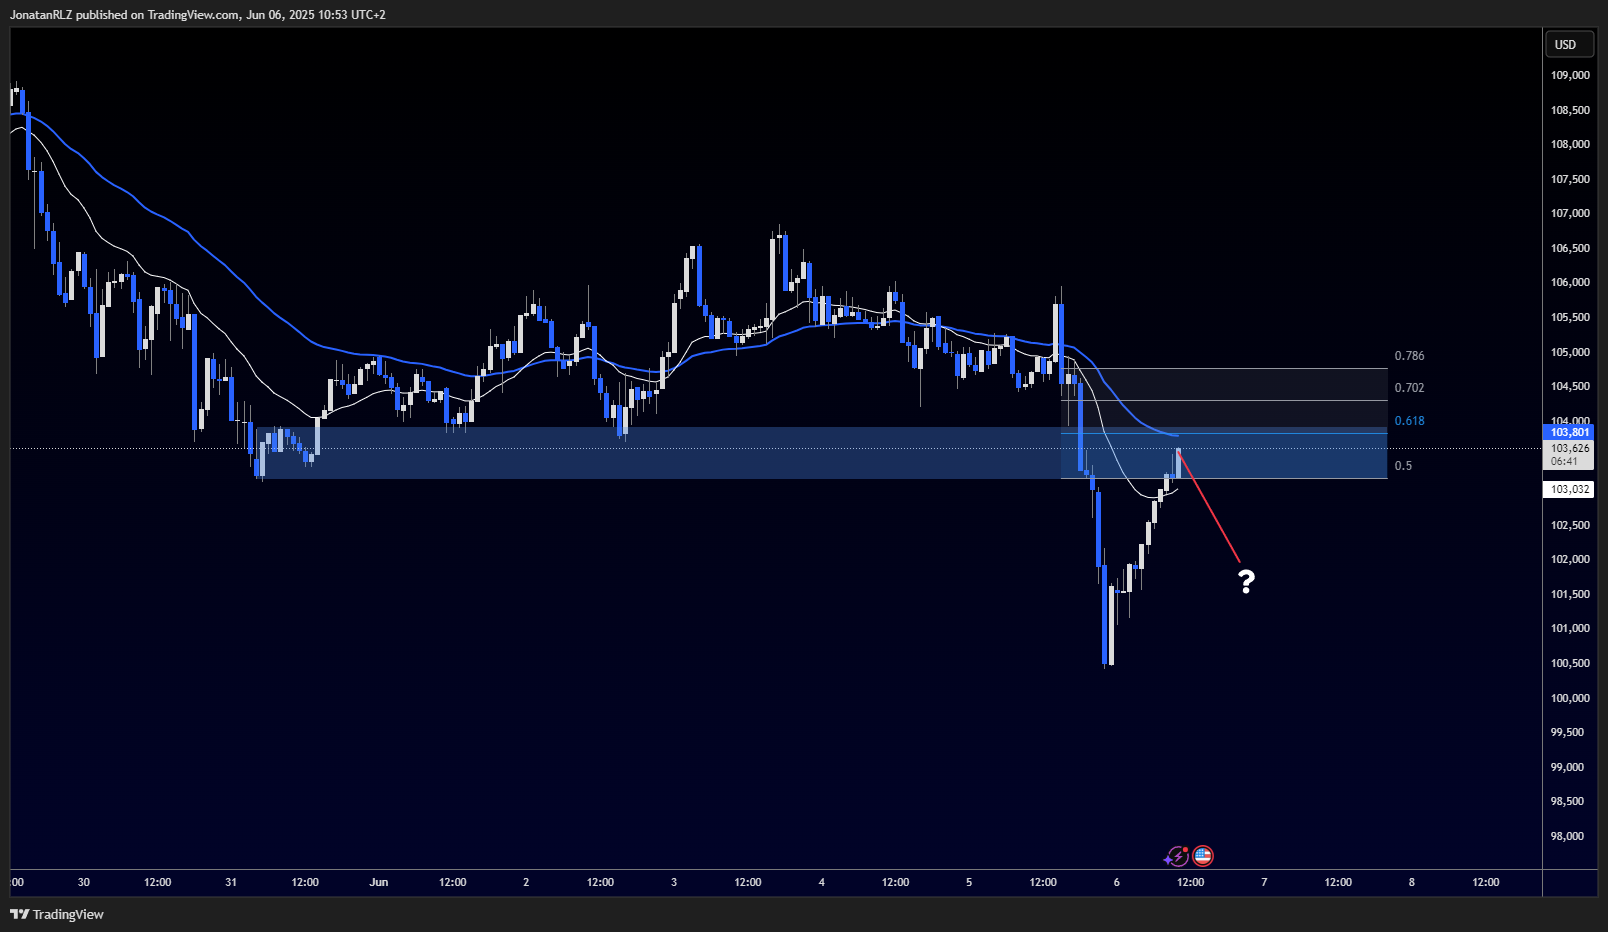Select the 0.5 Fibonacci level label
This screenshot has width=1608, height=932.
(x=1403, y=466)
